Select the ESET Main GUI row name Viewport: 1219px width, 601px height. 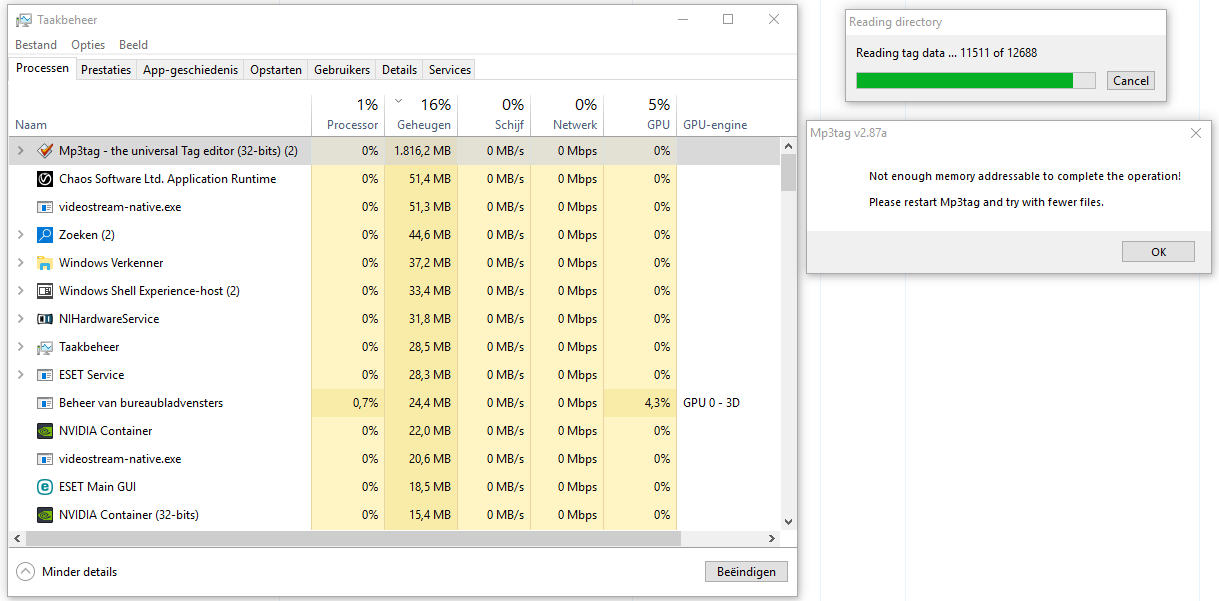pos(97,487)
